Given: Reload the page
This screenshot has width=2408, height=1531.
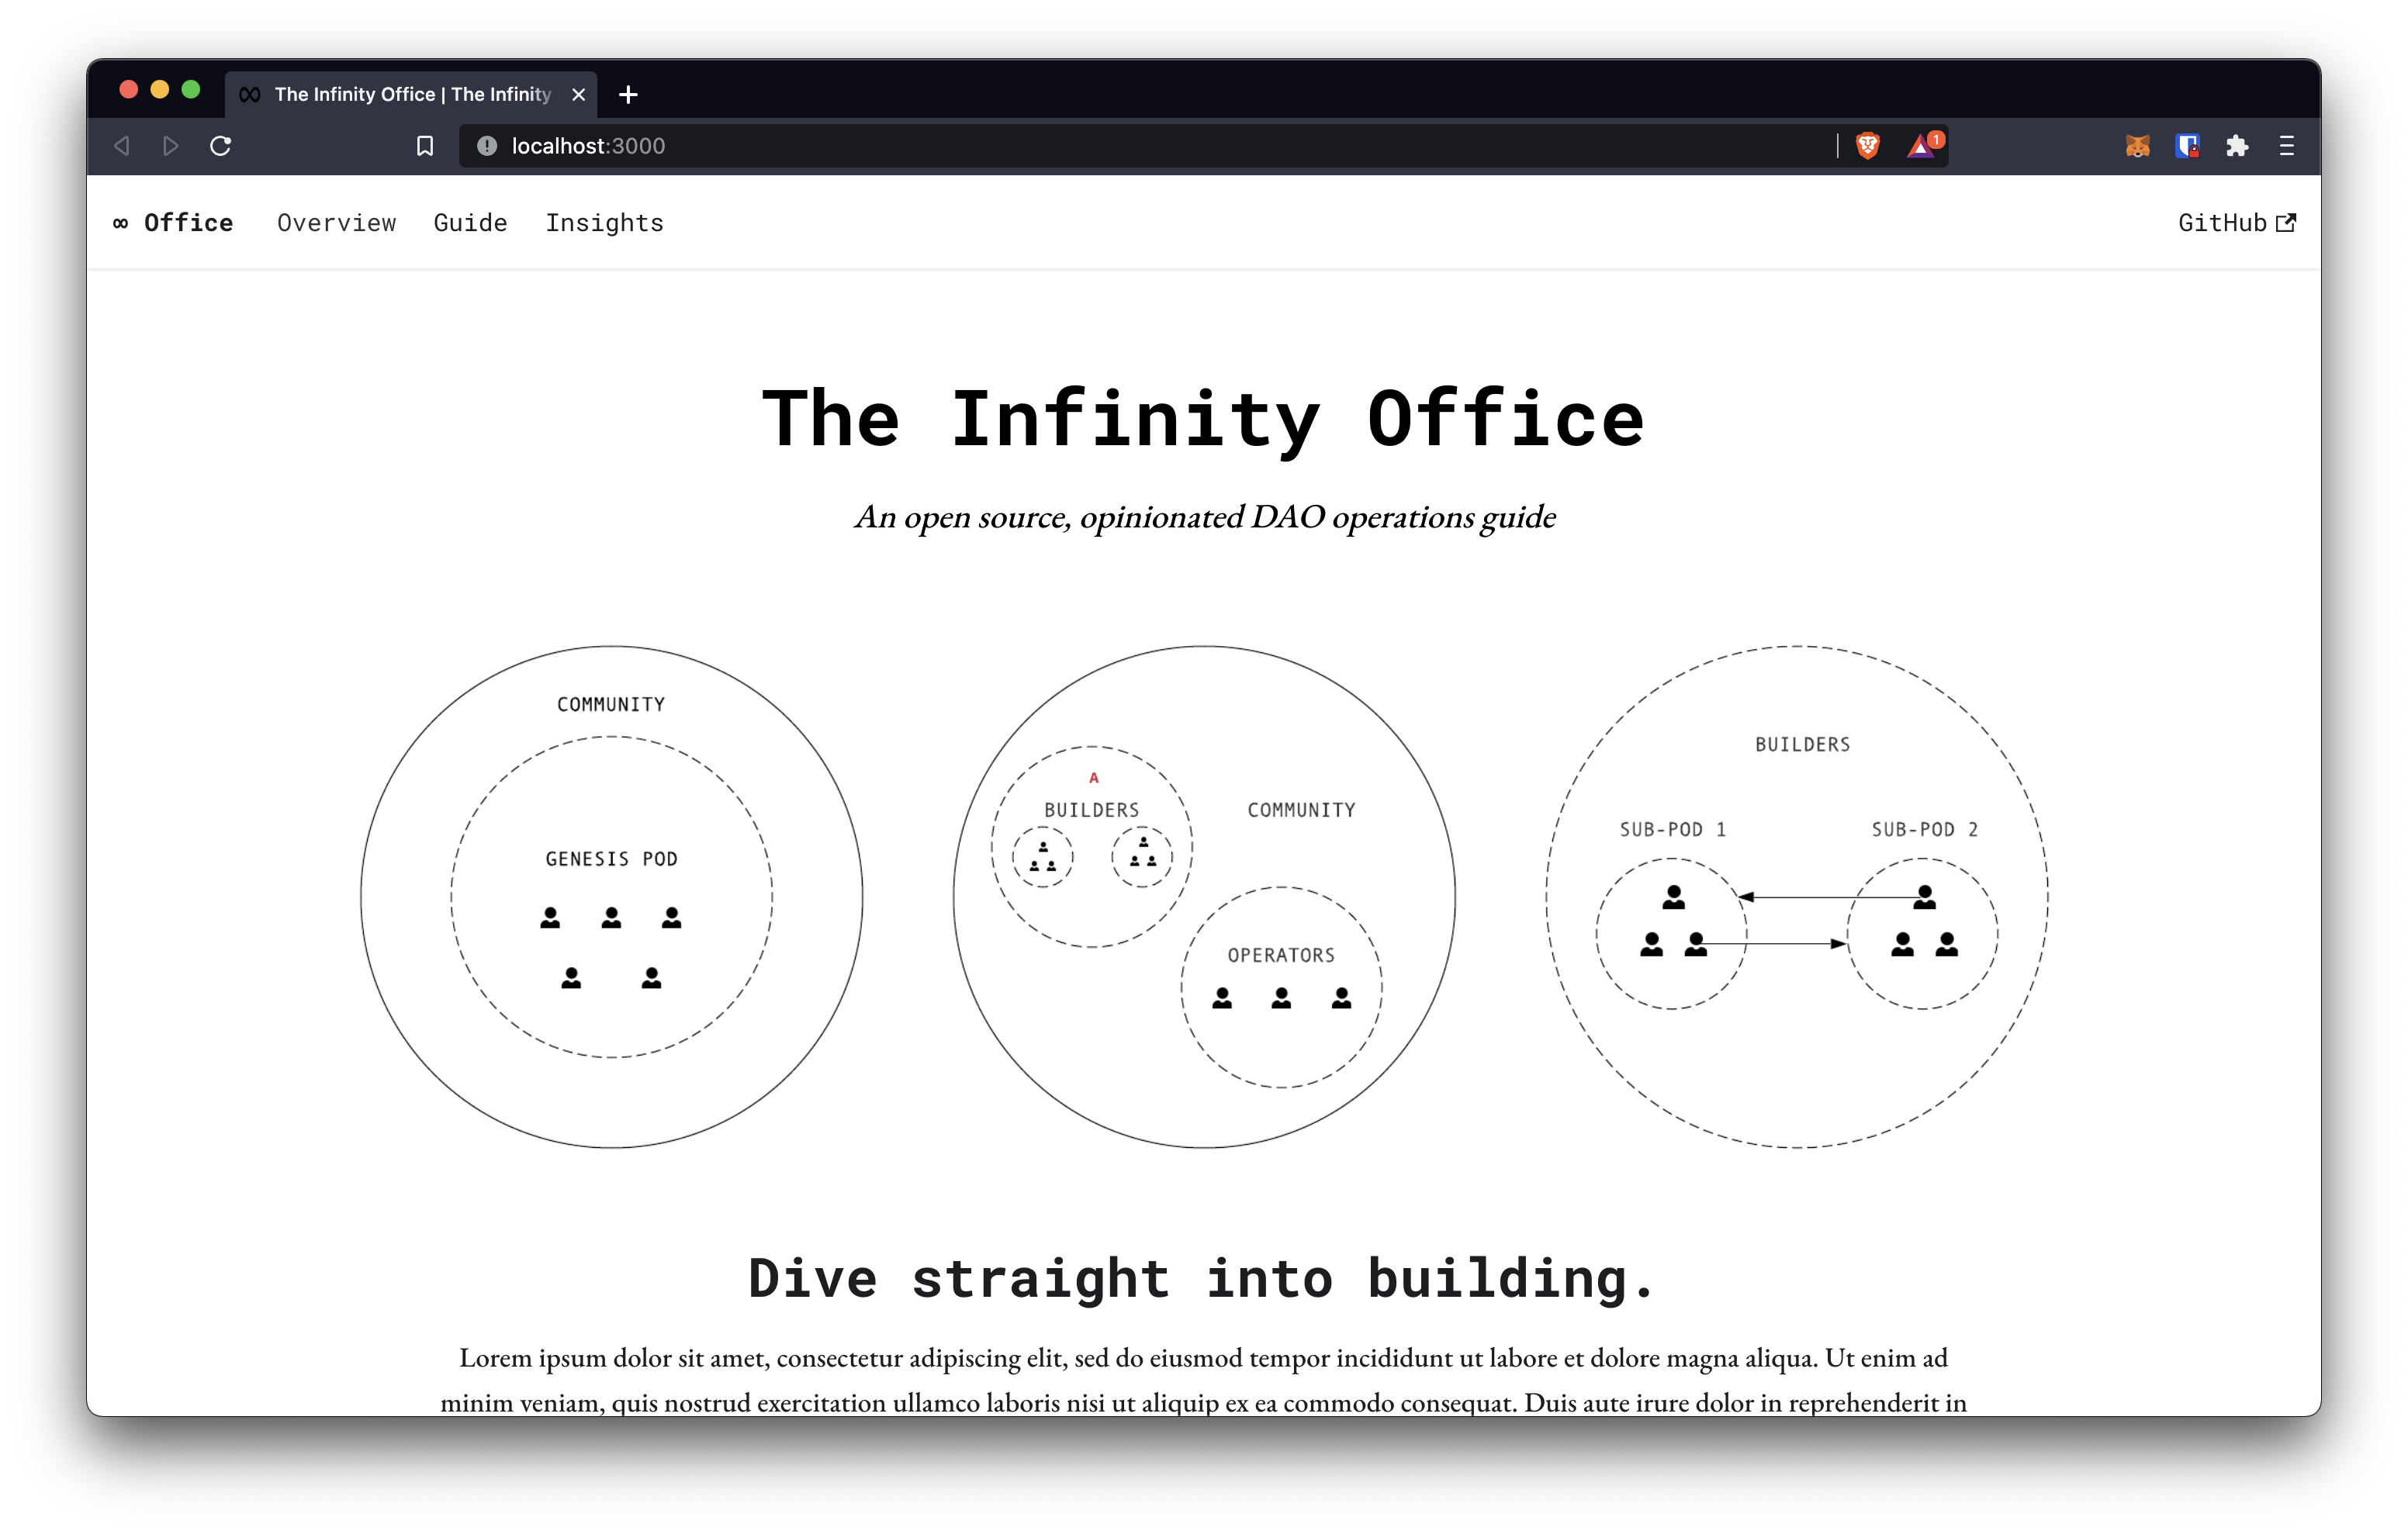Looking at the screenshot, I should tap(221, 146).
